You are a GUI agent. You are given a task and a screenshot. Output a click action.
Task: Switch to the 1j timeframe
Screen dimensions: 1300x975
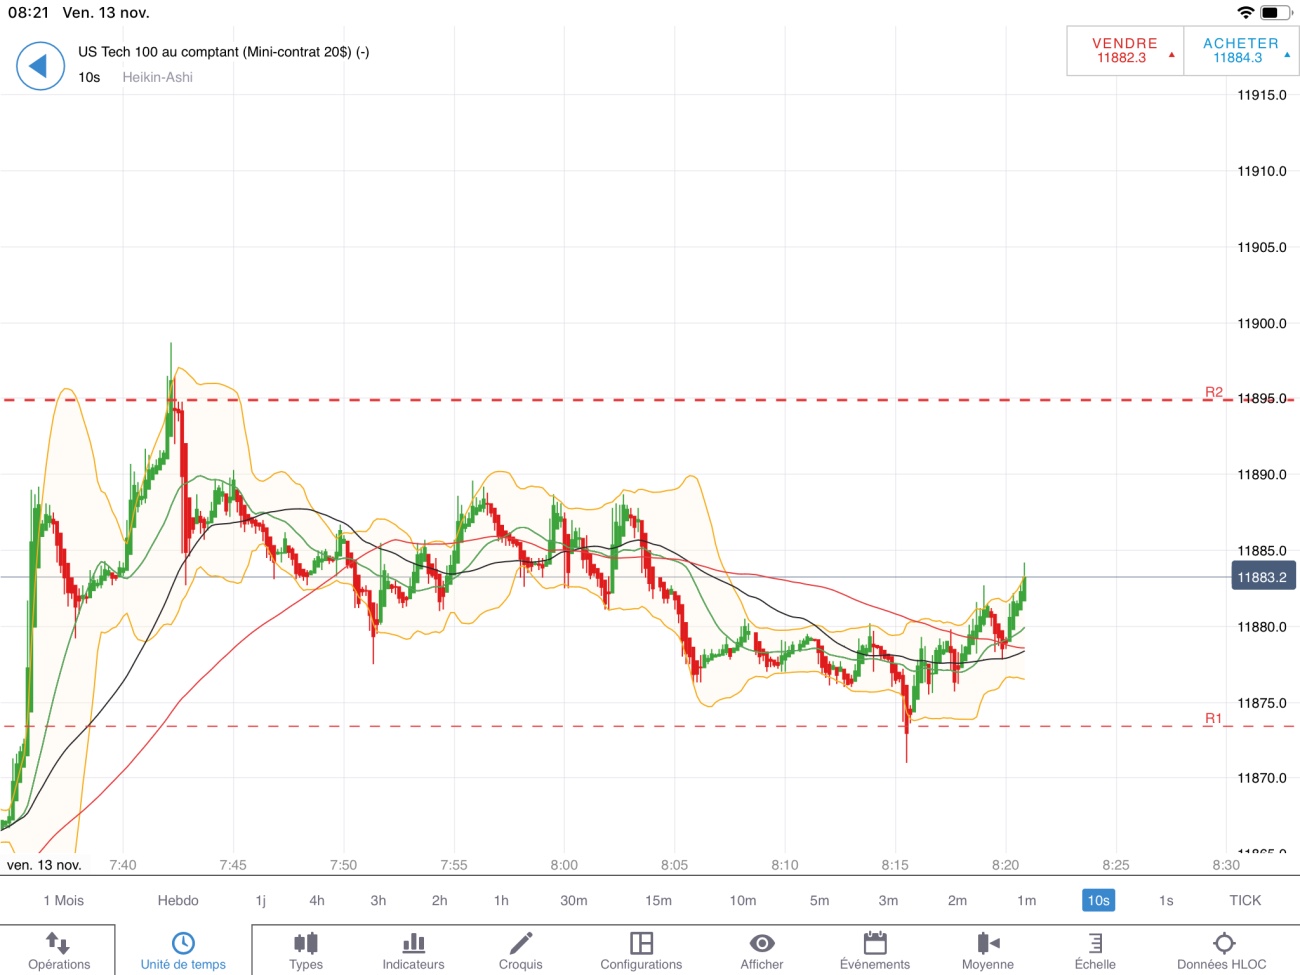[261, 900]
